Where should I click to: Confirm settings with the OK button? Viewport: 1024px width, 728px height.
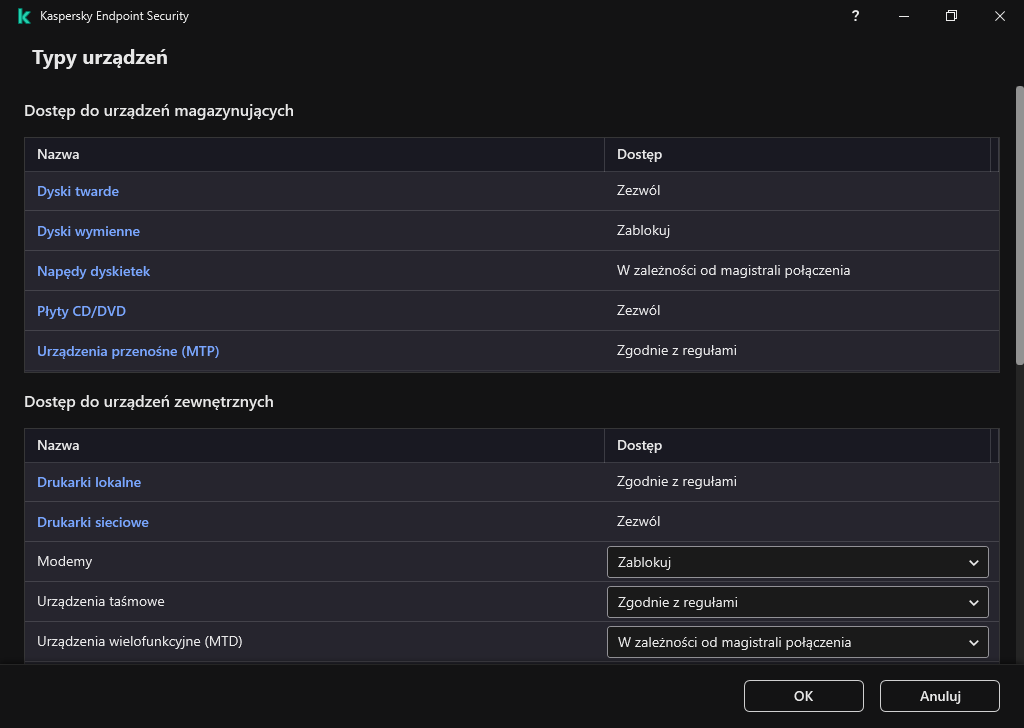[x=803, y=696]
